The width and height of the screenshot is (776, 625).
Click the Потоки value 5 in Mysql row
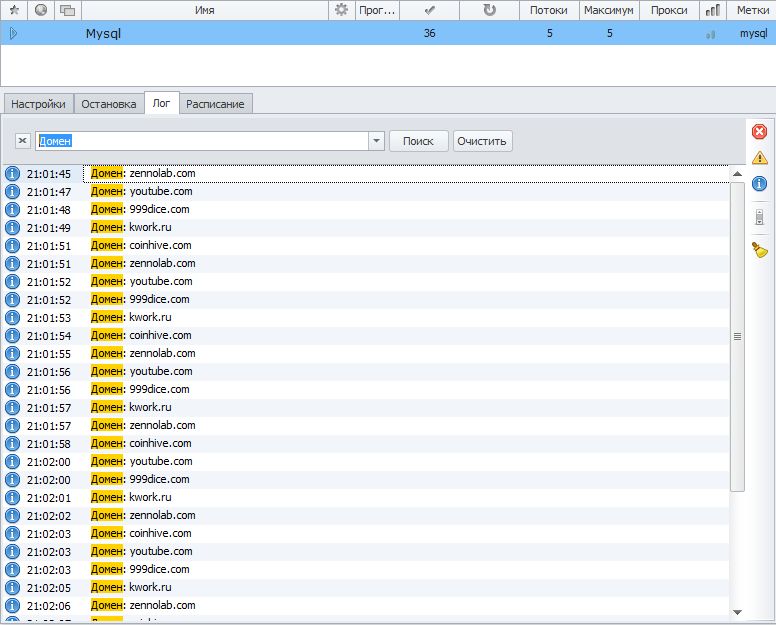click(549, 33)
